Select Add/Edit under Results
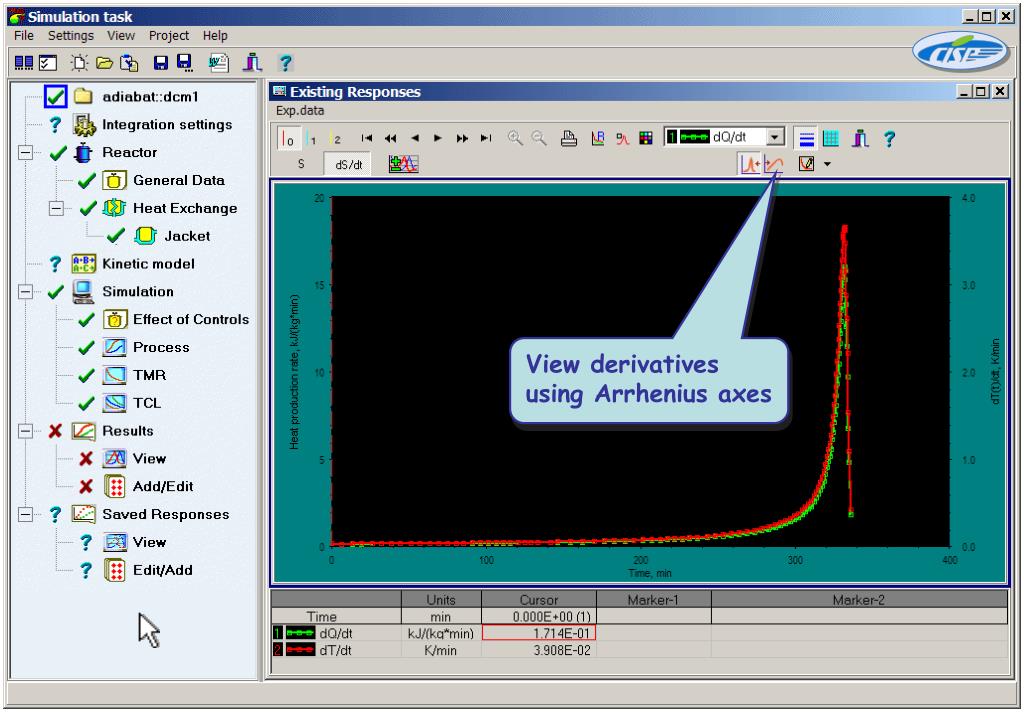This screenshot has height=712, width=1024. tap(163, 487)
